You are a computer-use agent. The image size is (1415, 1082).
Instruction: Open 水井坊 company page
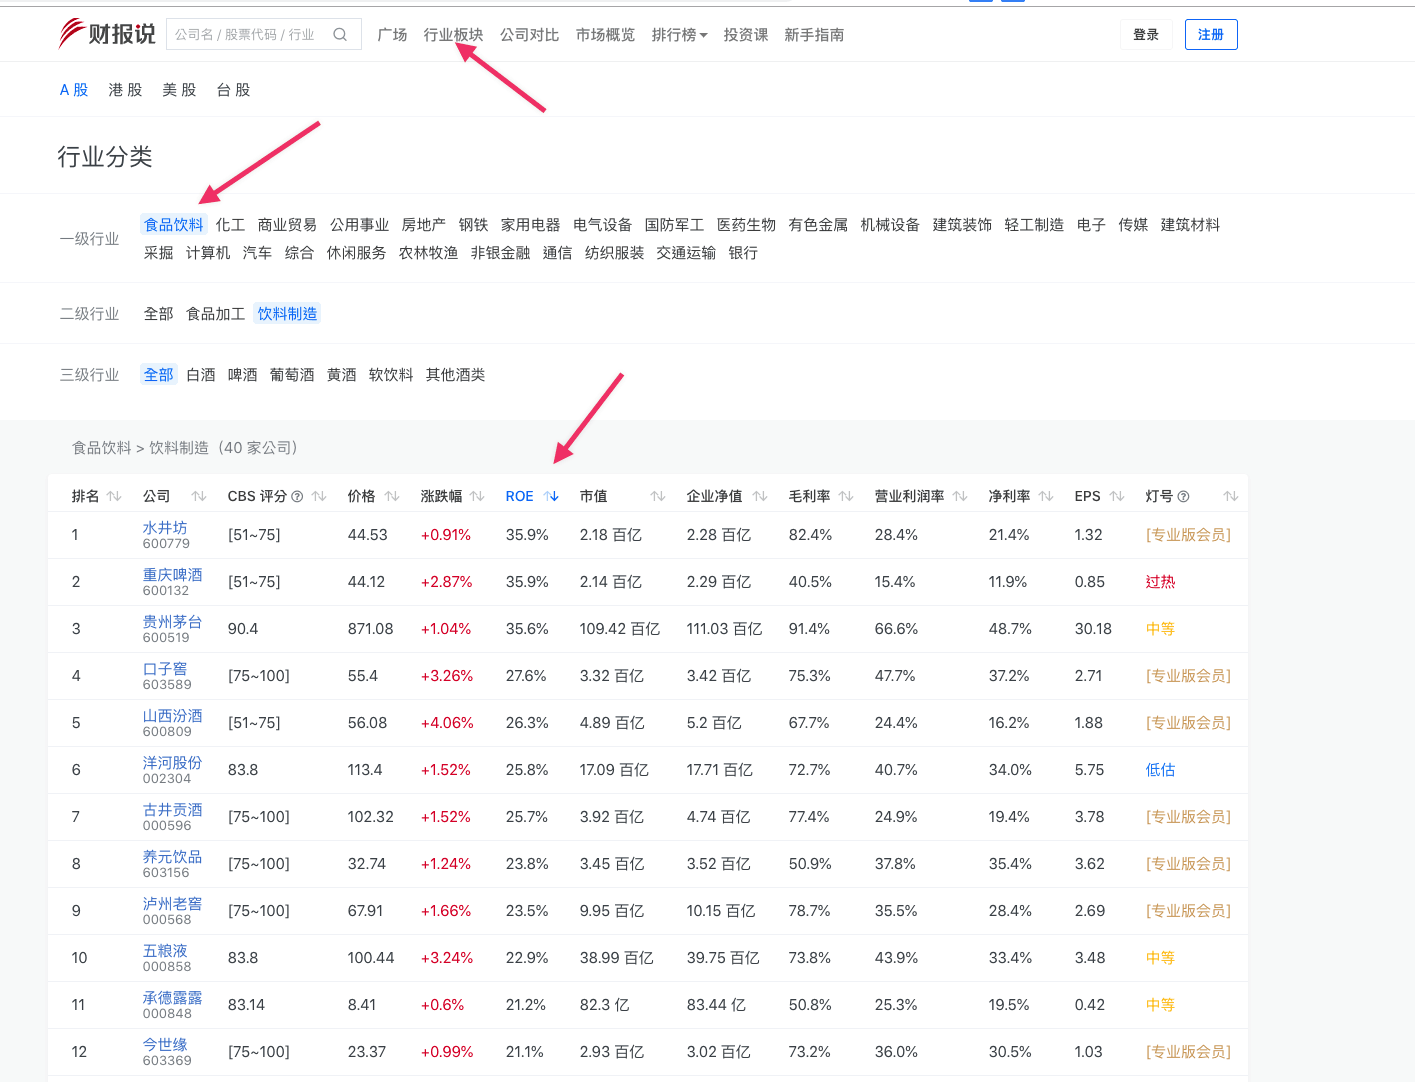click(165, 527)
